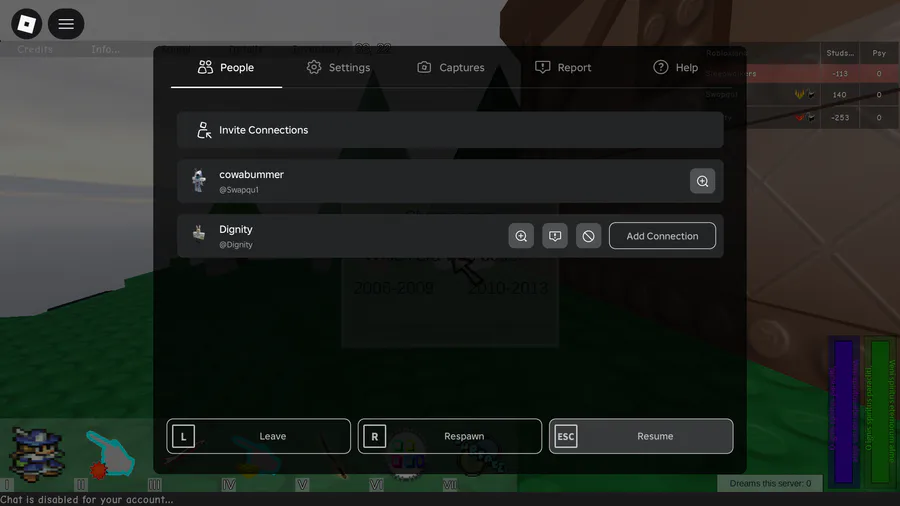The height and width of the screenshot is (506, 900).
Task: Click the -113 studs value in leaderboard
Action: pos(840,73)
